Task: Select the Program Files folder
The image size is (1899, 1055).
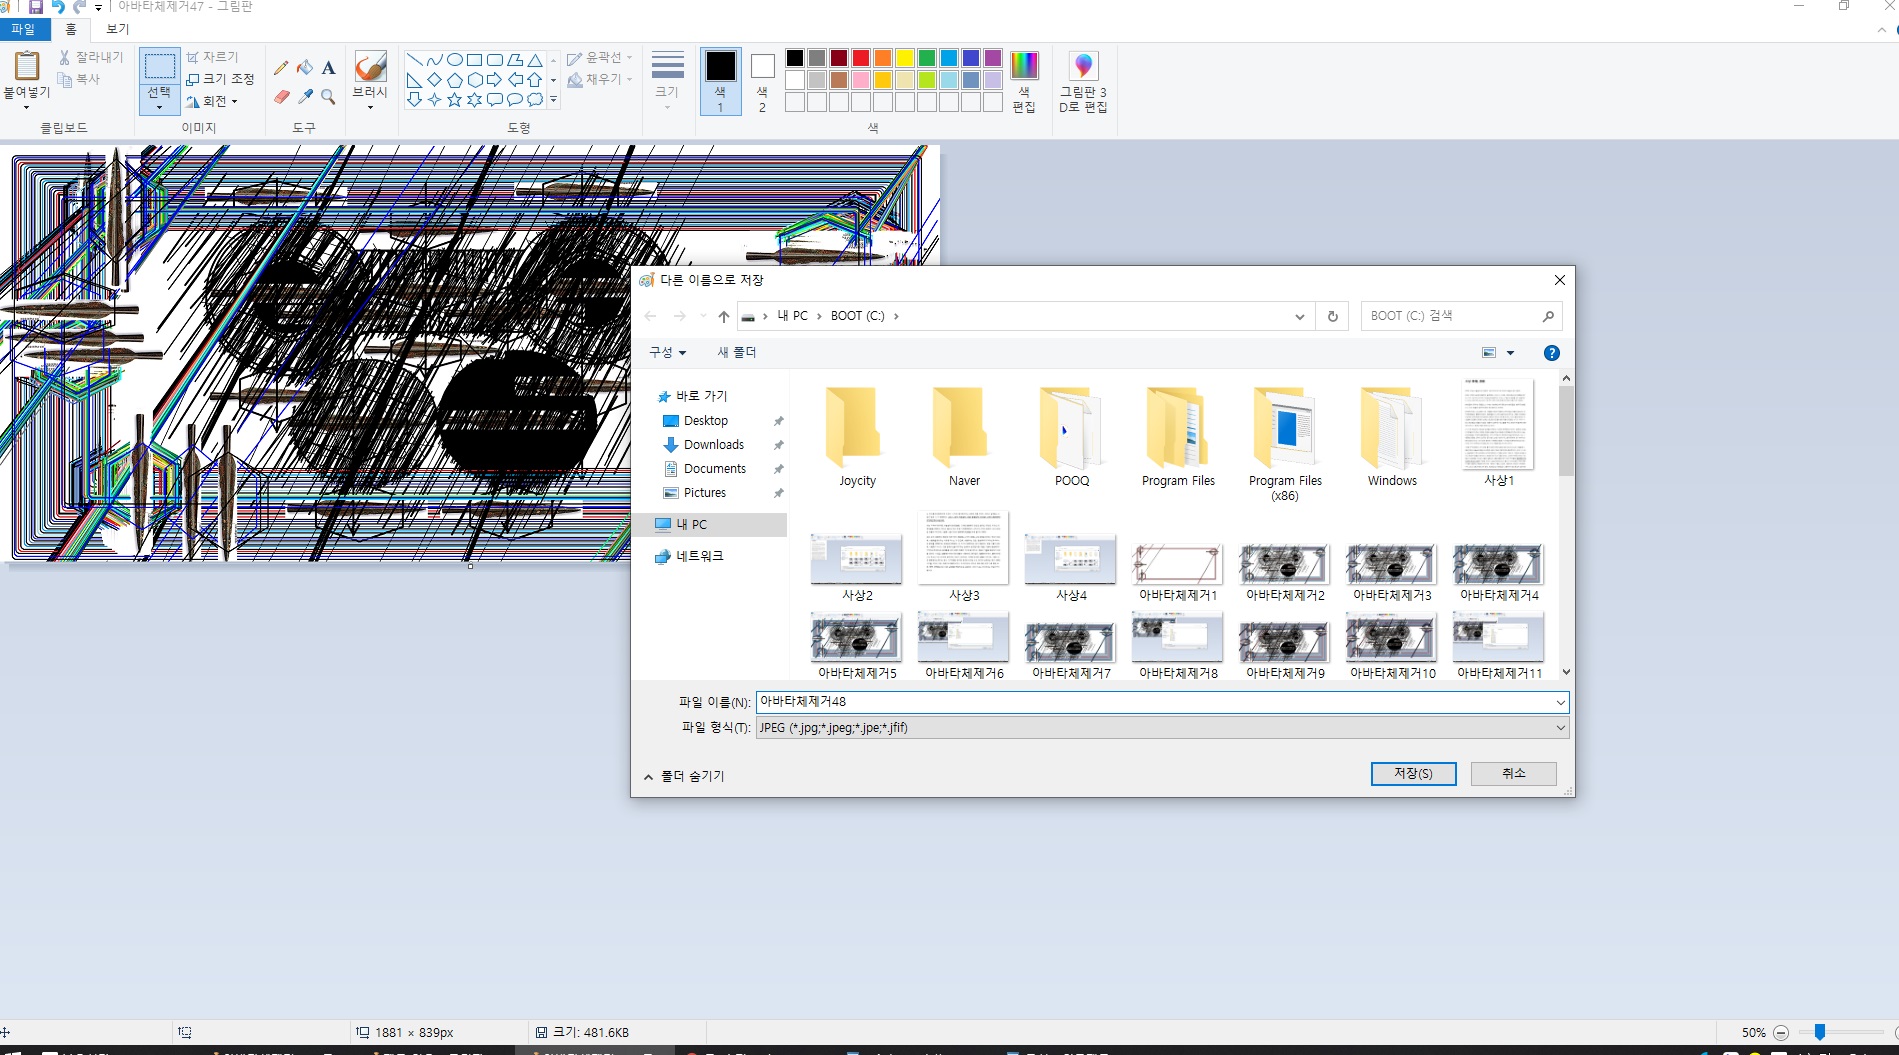Action: (x=1178, y=437)
